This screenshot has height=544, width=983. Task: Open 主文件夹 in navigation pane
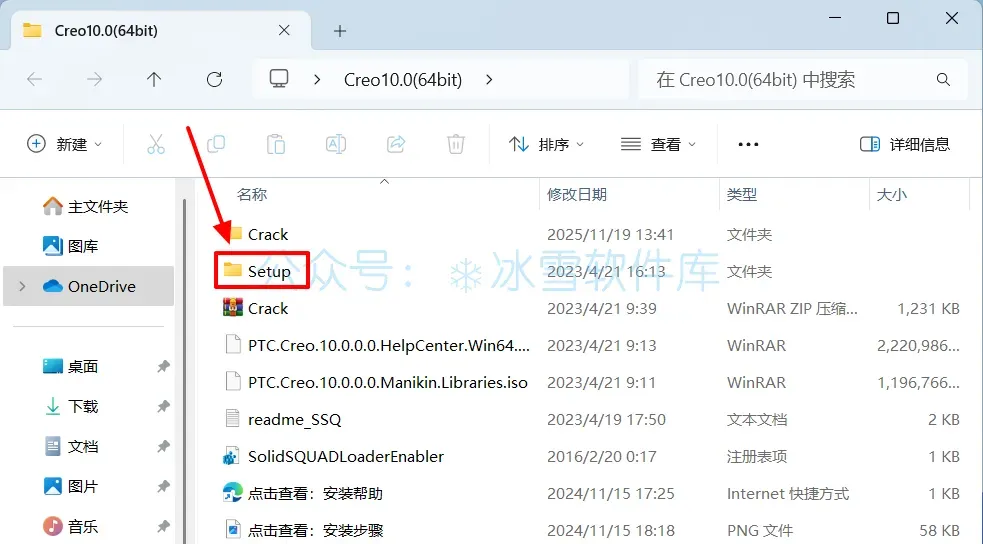[x=85, y=206]
